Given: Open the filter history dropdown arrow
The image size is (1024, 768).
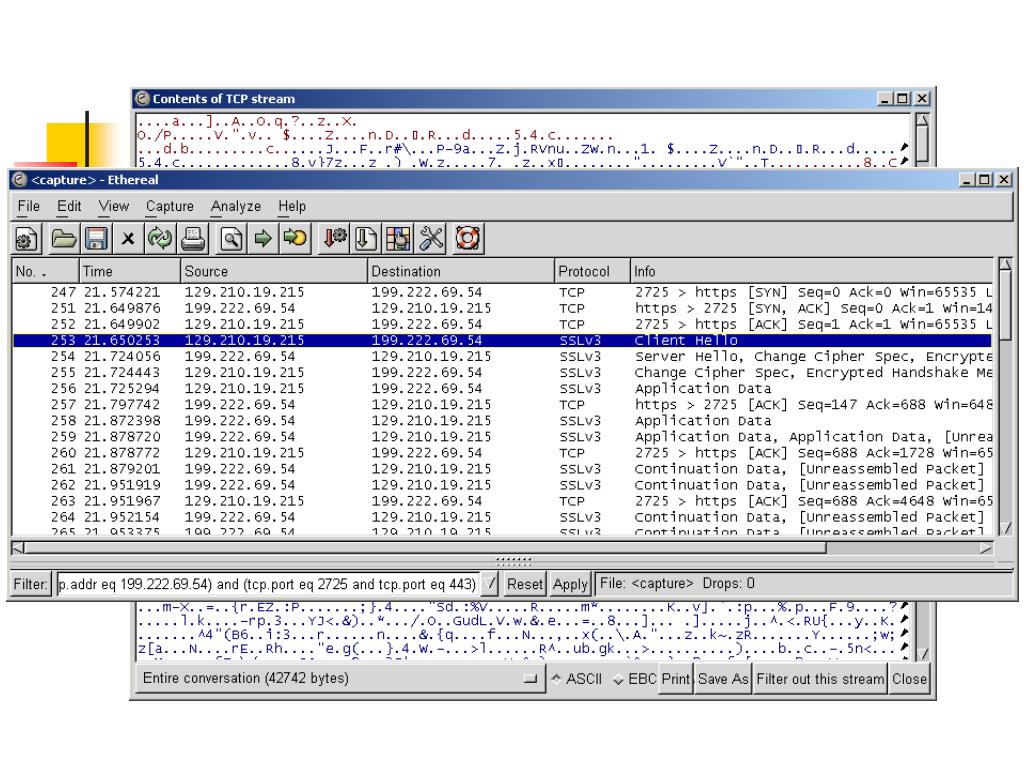Looking at the screenshot, I should [491, 584].
